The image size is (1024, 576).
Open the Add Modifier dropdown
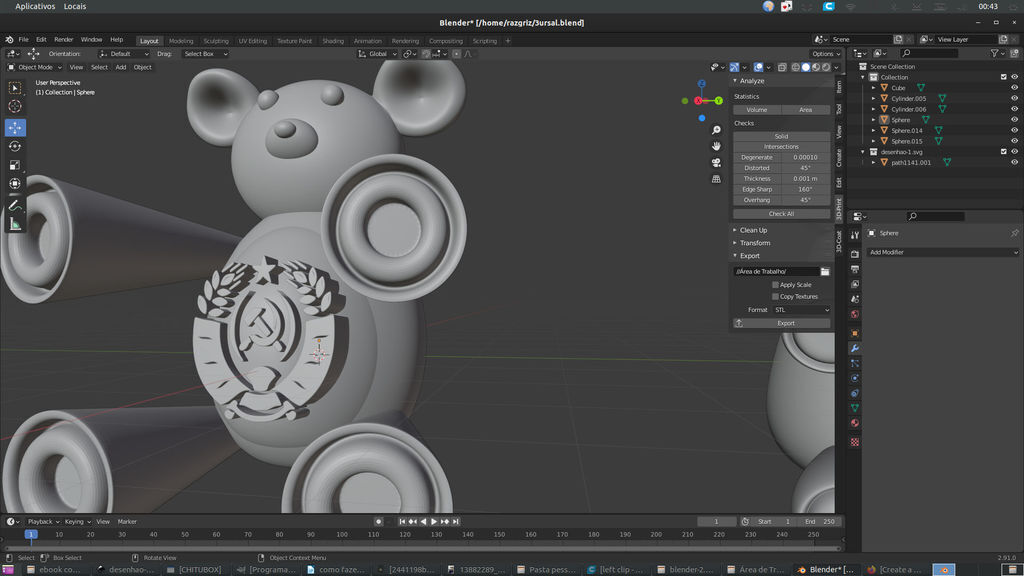coord(942,252)
